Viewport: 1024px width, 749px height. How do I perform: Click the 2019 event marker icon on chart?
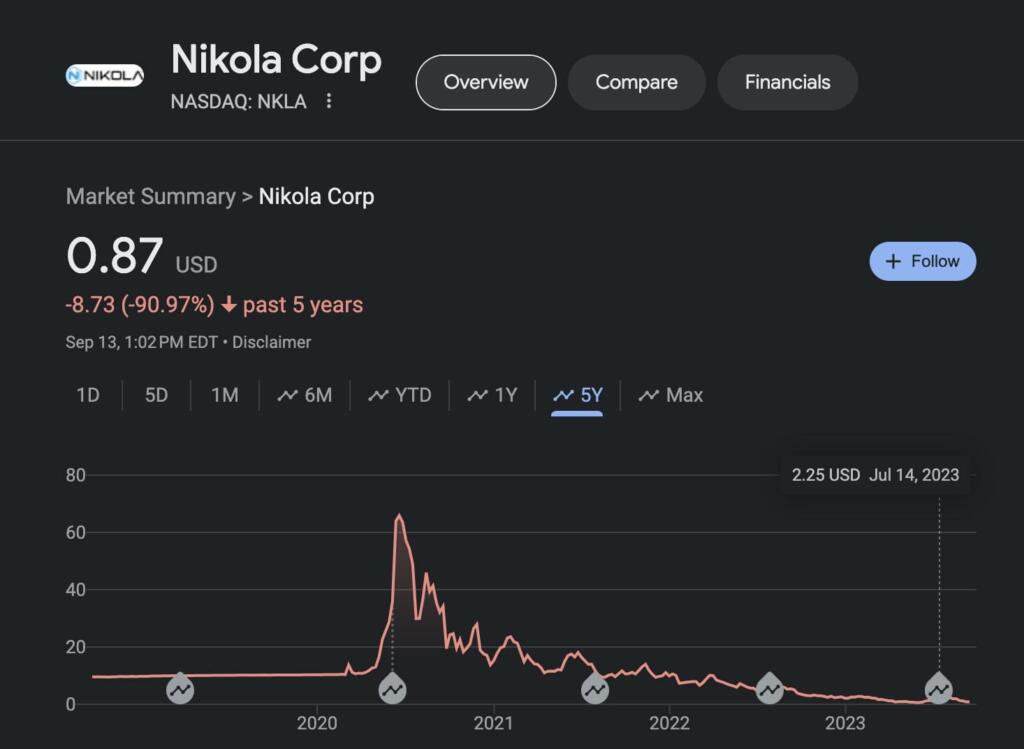point(180,688)
